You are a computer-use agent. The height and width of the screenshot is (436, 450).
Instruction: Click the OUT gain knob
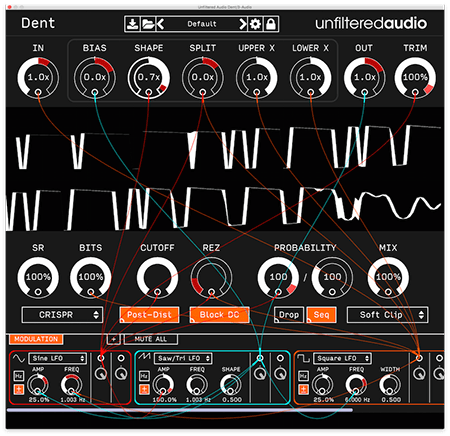364,77
